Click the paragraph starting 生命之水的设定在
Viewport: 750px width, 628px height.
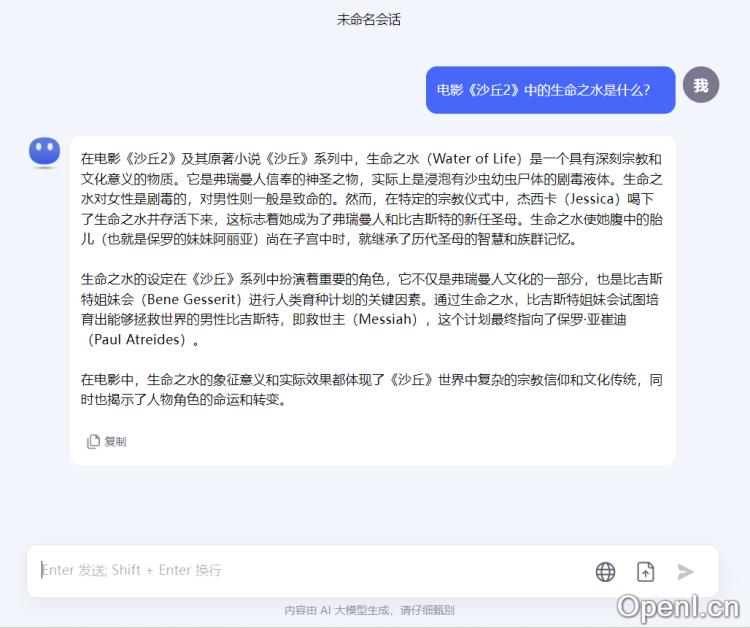pyautogui.click(x=371, y=309)
